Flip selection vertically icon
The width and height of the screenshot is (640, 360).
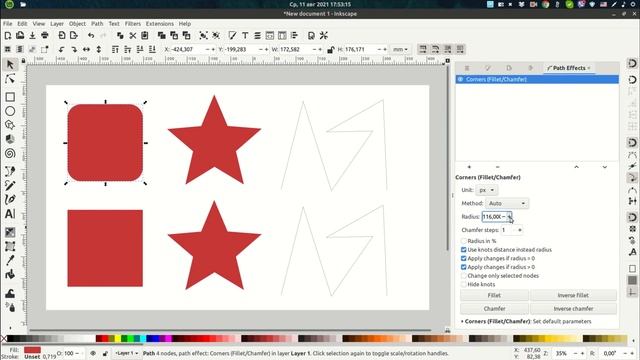[x=99, y=49]
